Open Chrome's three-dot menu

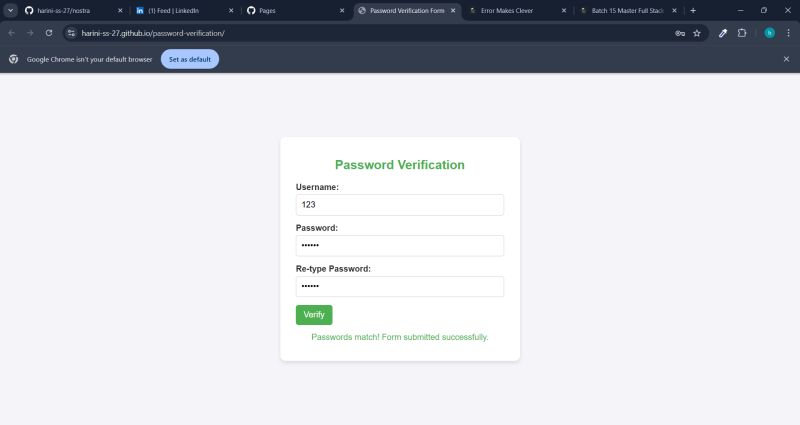click(x=788, y=33)
